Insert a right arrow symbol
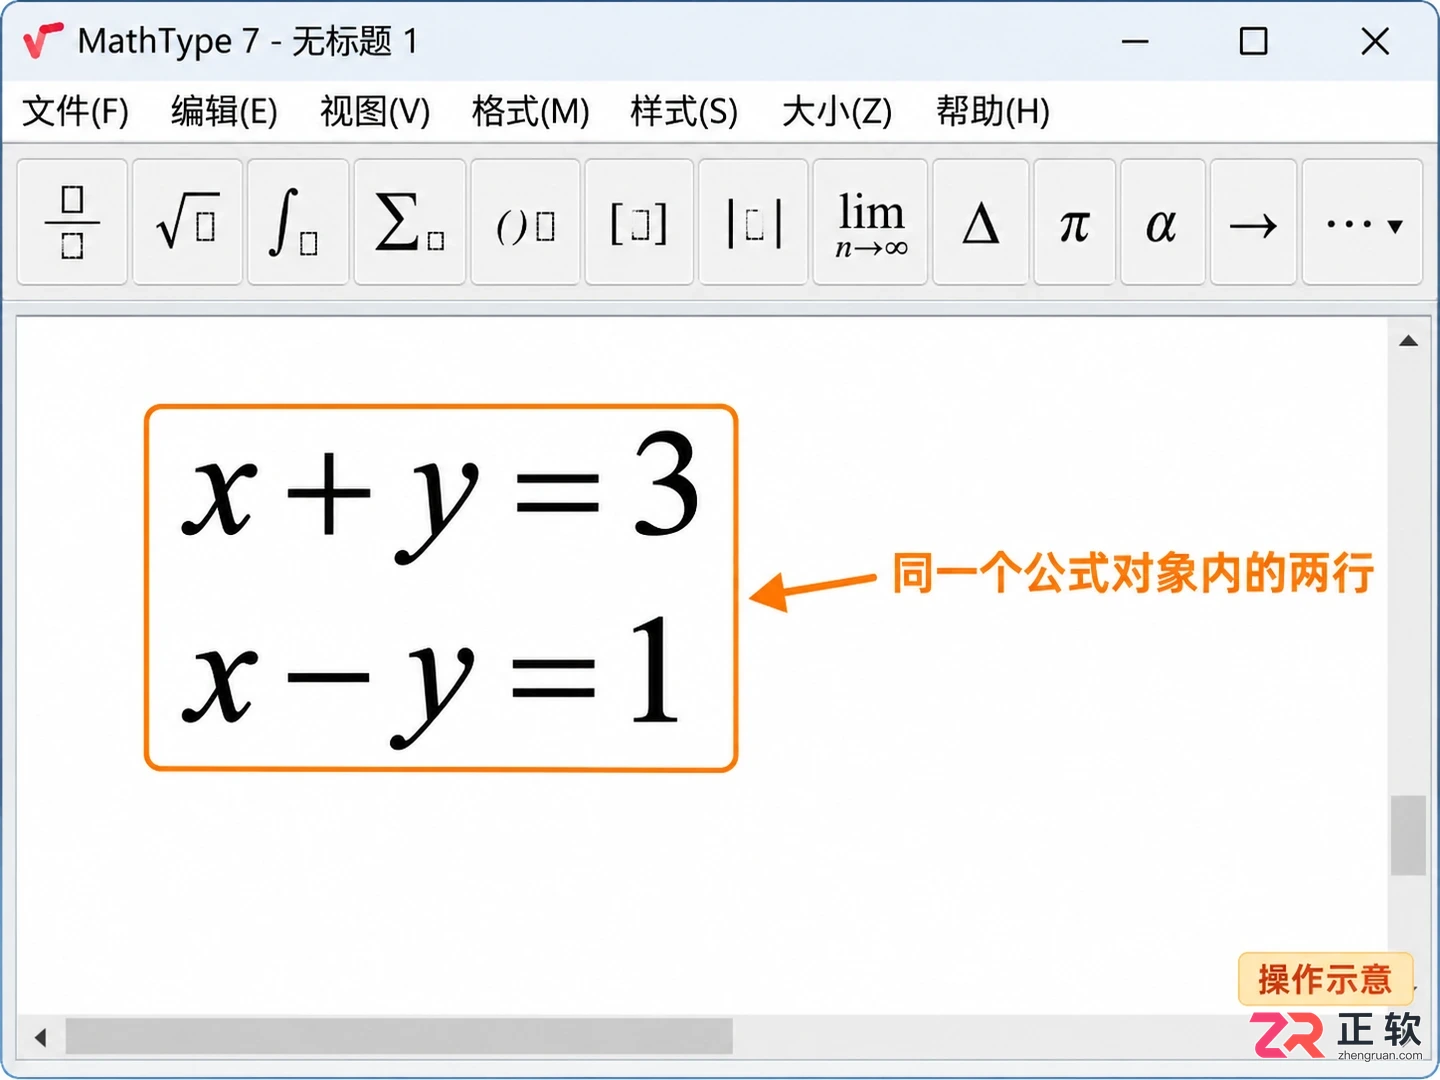 click(x=1253, y=222)
